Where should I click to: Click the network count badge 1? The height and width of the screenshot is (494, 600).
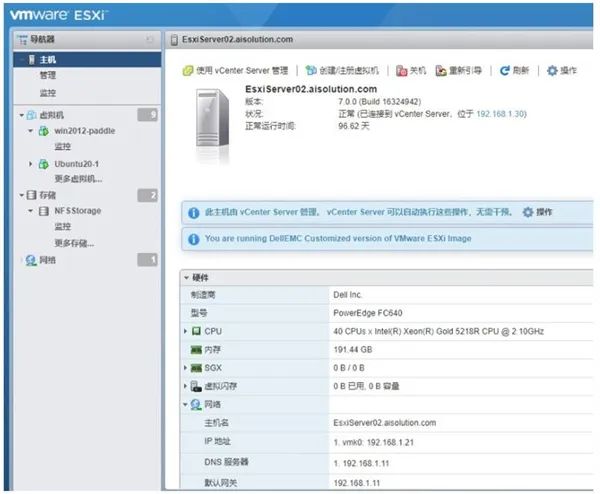[147, 260]
